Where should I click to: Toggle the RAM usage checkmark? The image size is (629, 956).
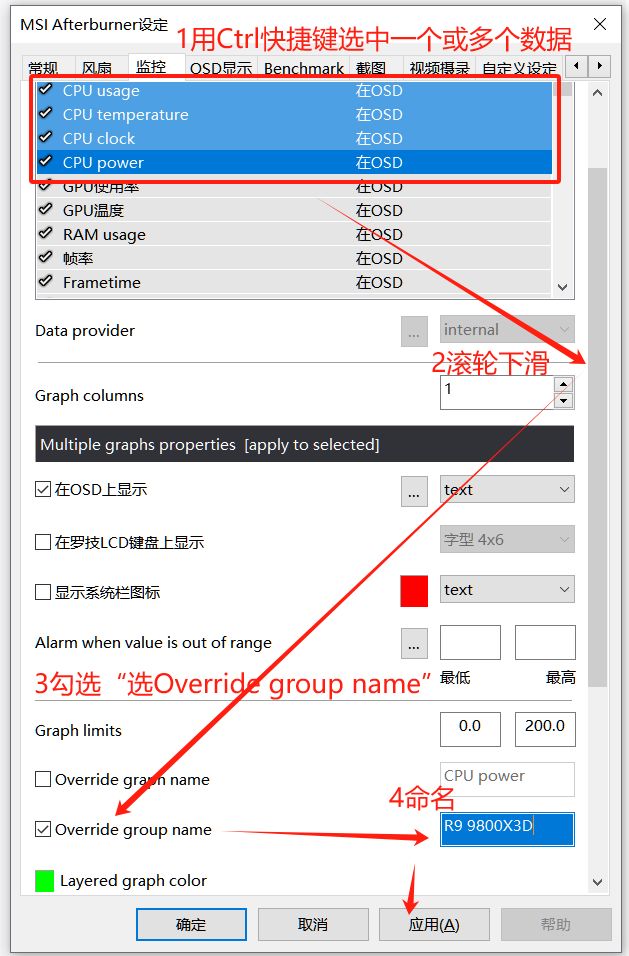tap(46, 234)
